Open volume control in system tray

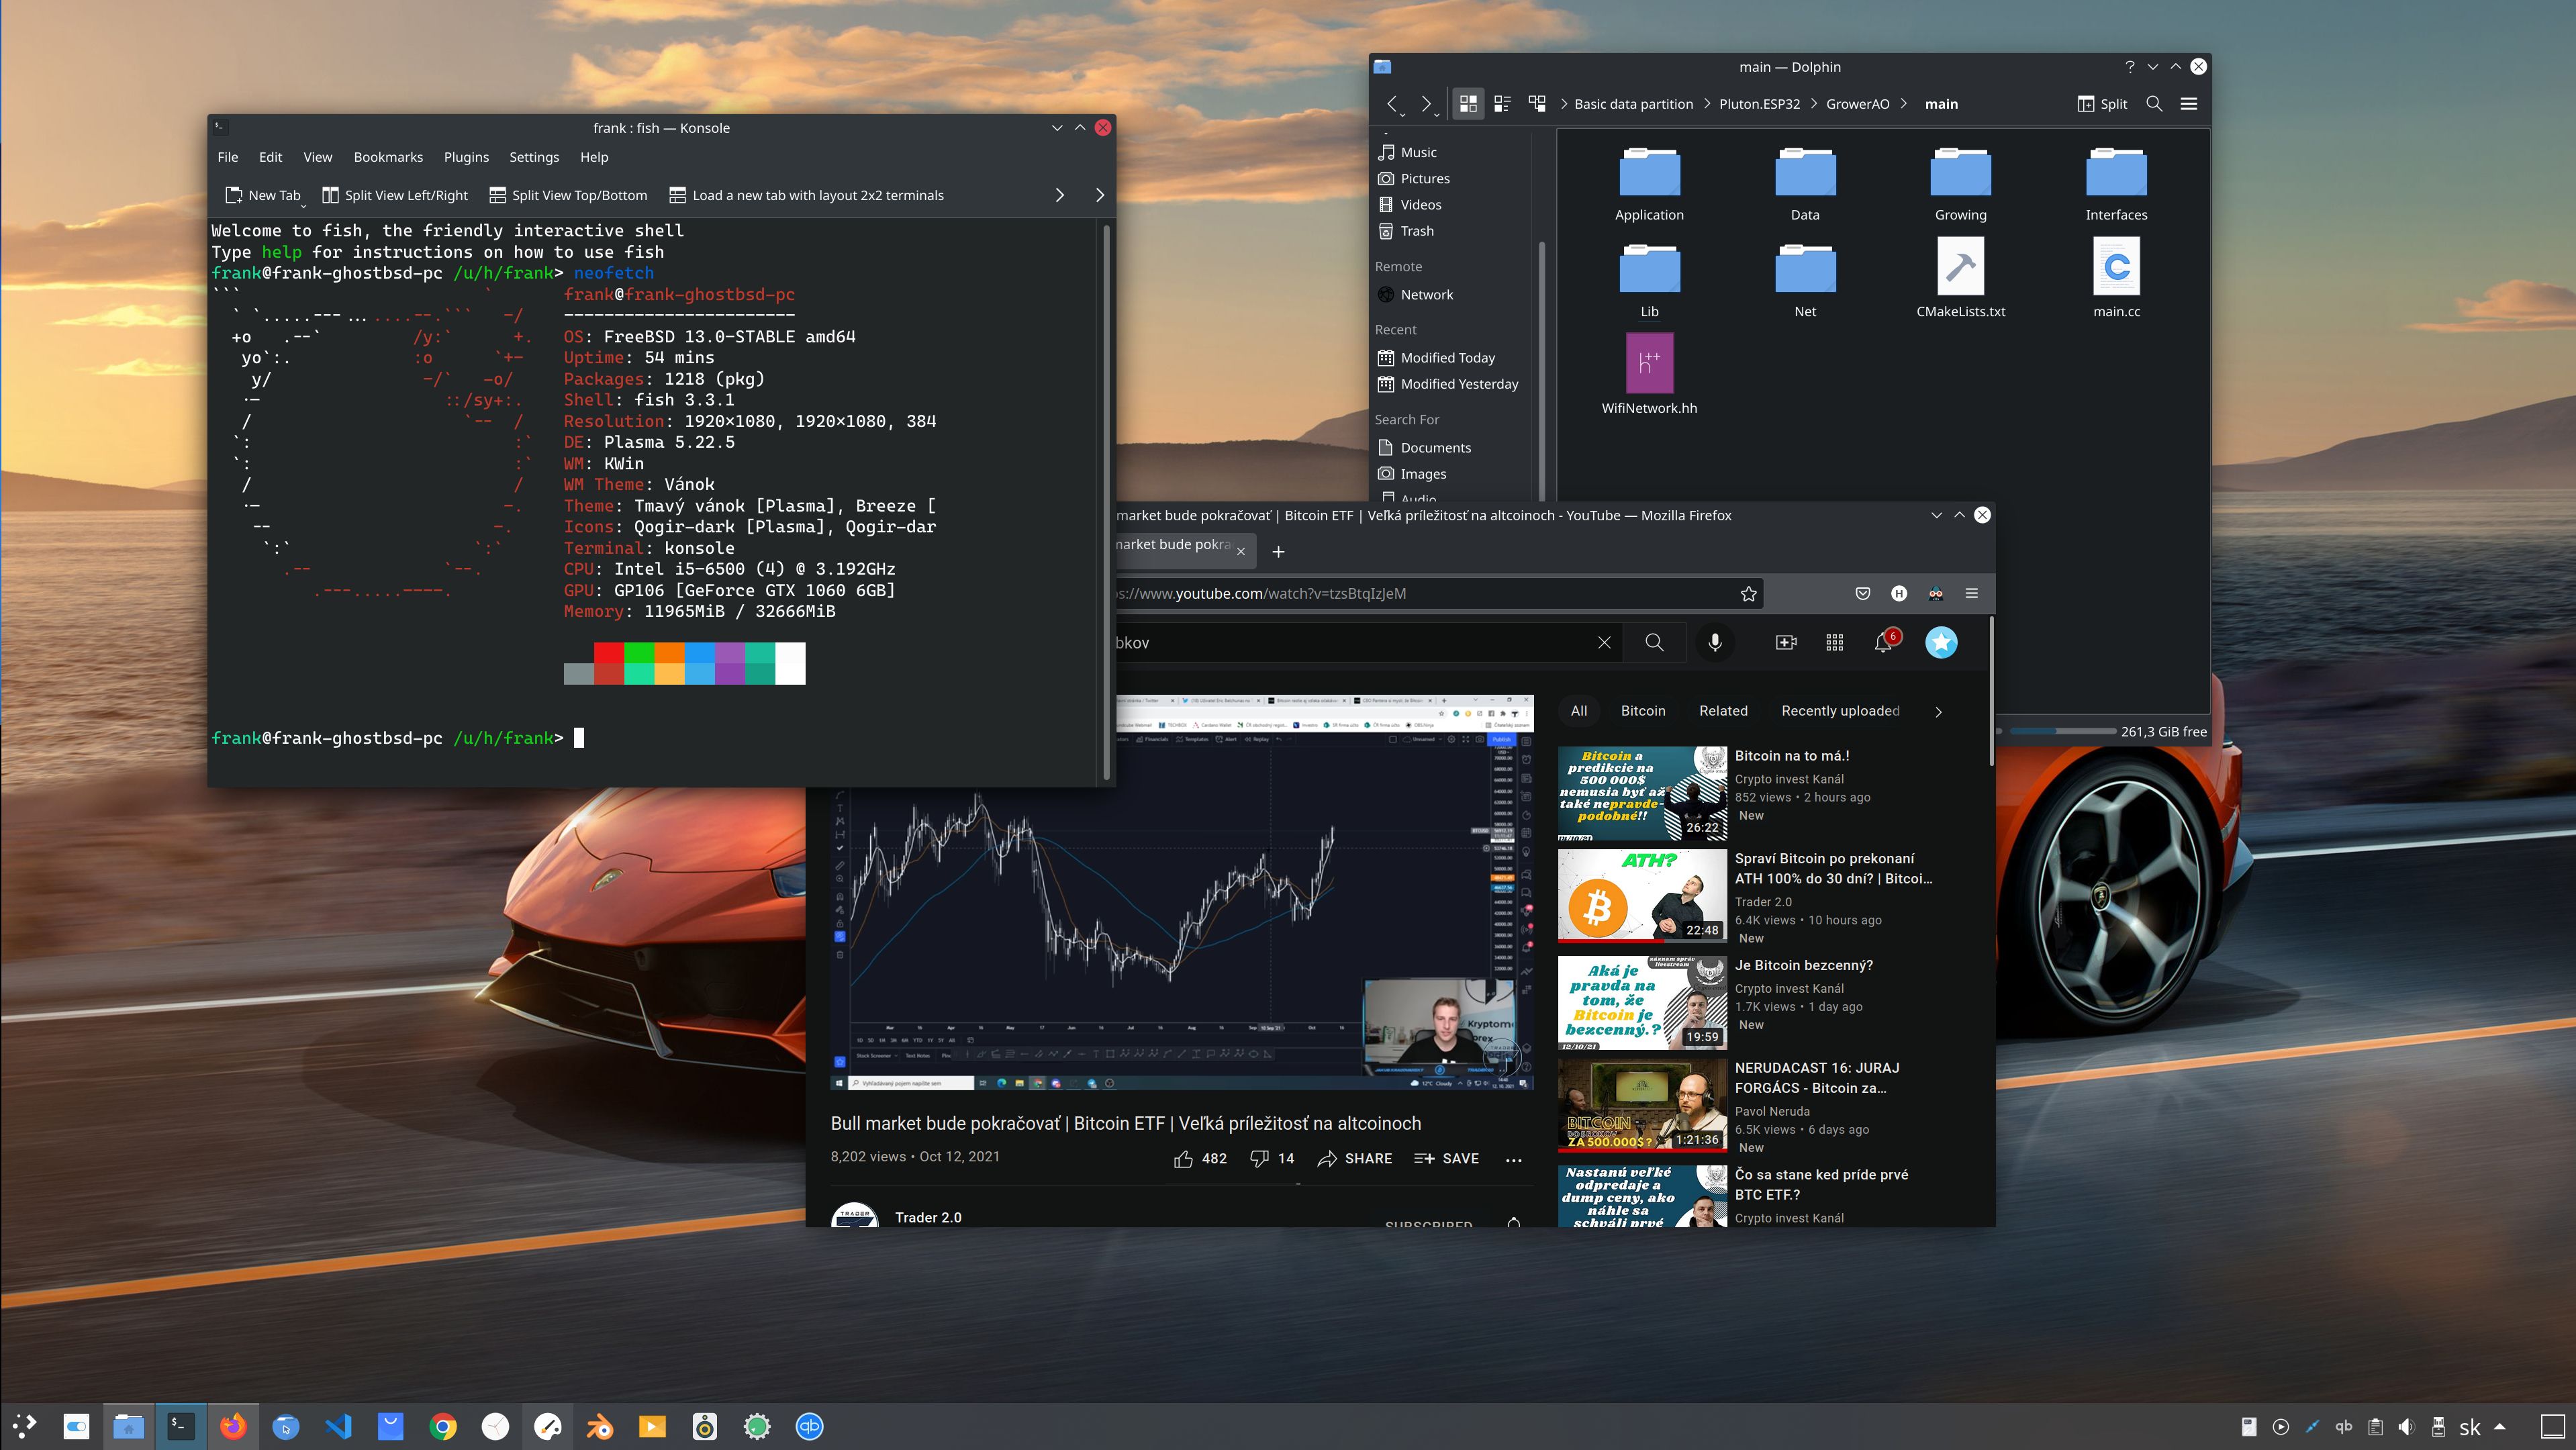2406,1427
